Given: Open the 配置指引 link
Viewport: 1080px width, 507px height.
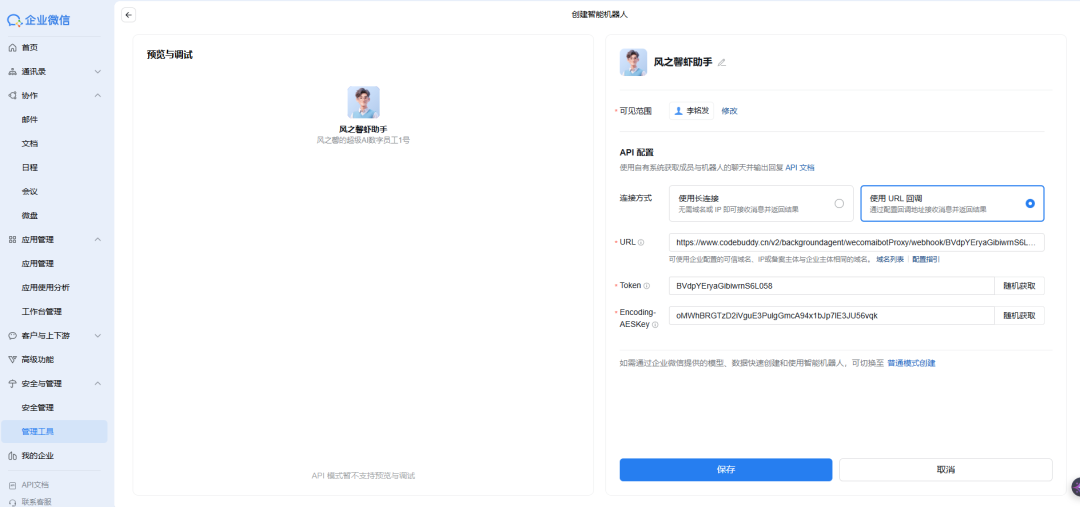Looking at the screenshot, I should pos(926,260).
